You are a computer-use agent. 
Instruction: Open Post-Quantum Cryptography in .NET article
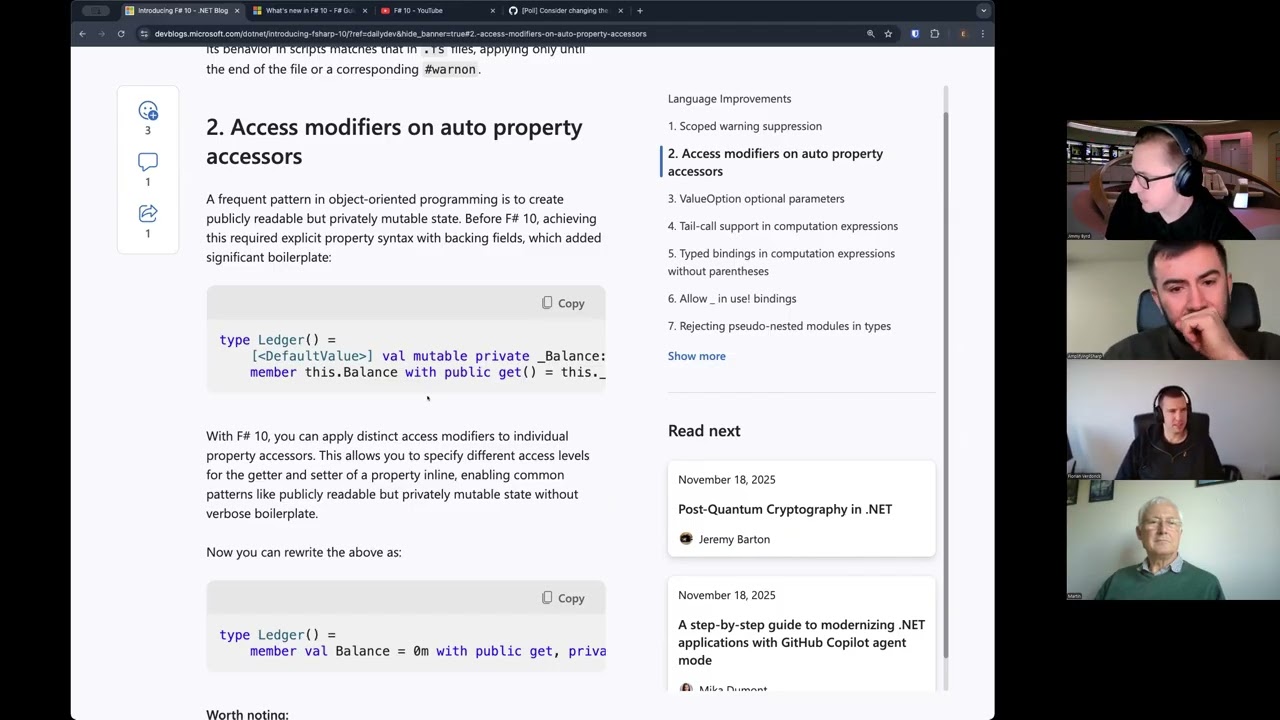click(785, 509)
